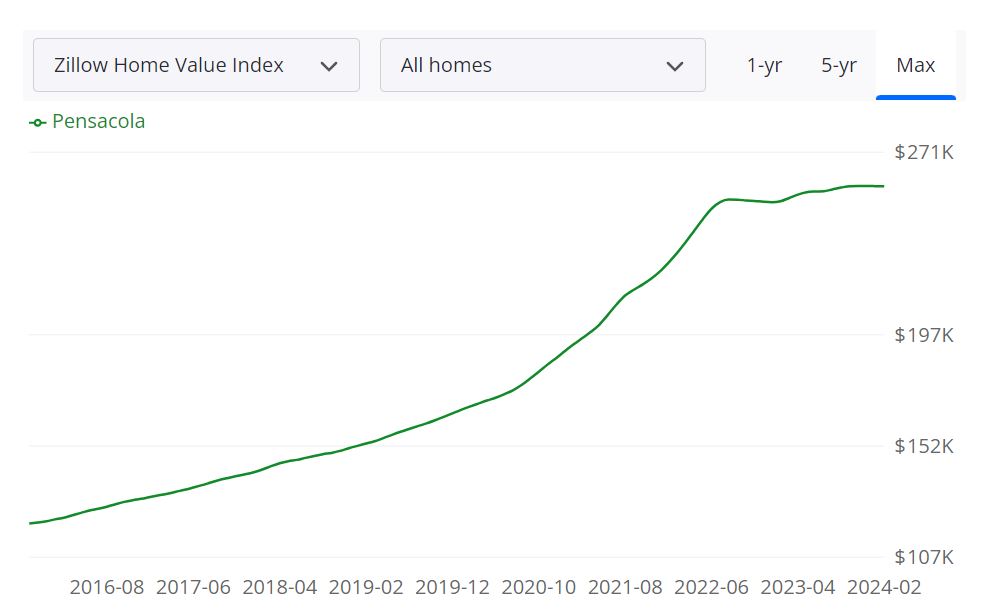Click the $271K y-axis label

pyautogui.click(x=924, y=153)
